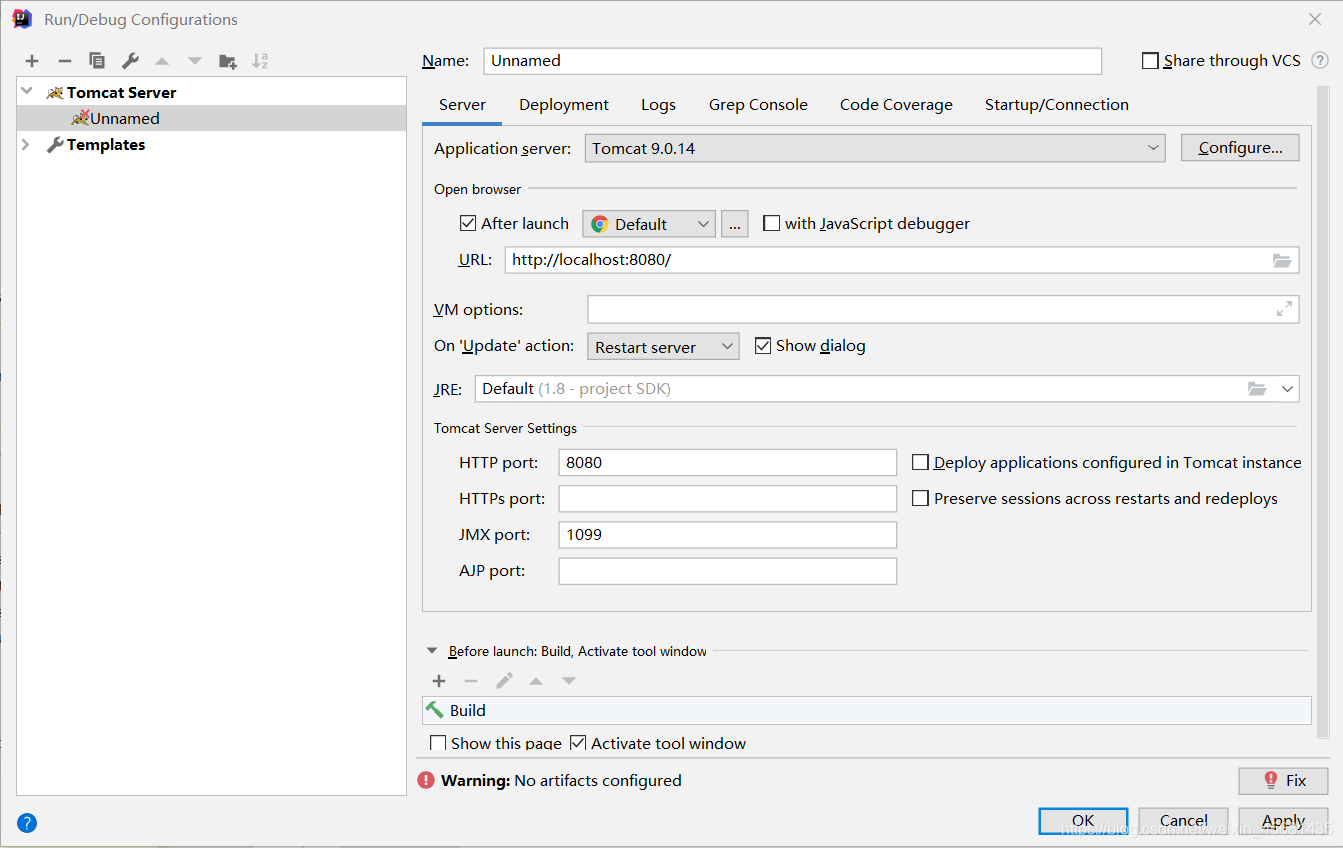The image size is (1343, 848).
Task: Click the VM options field
Action: coord(943,309)
